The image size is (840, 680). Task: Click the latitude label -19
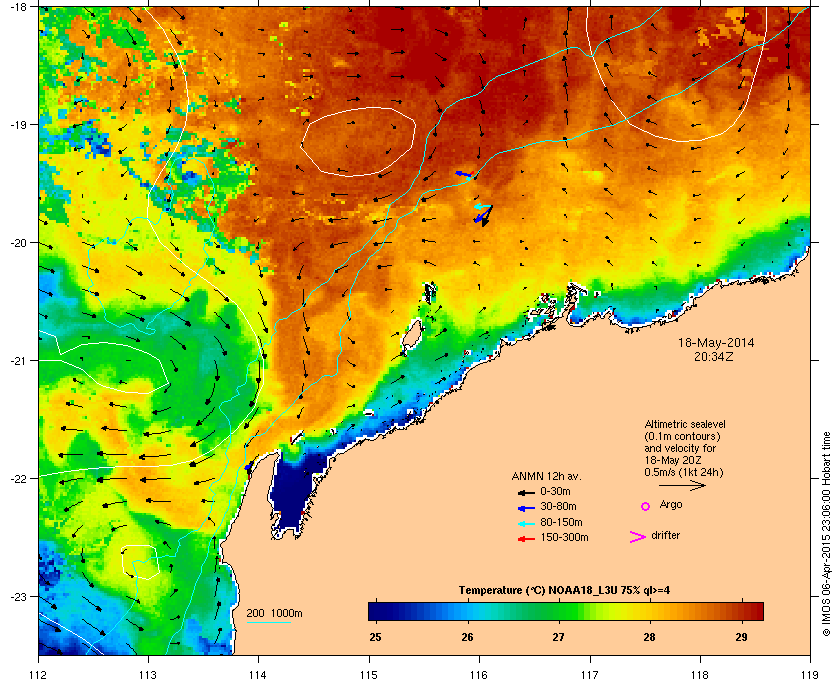pos(18,125)
